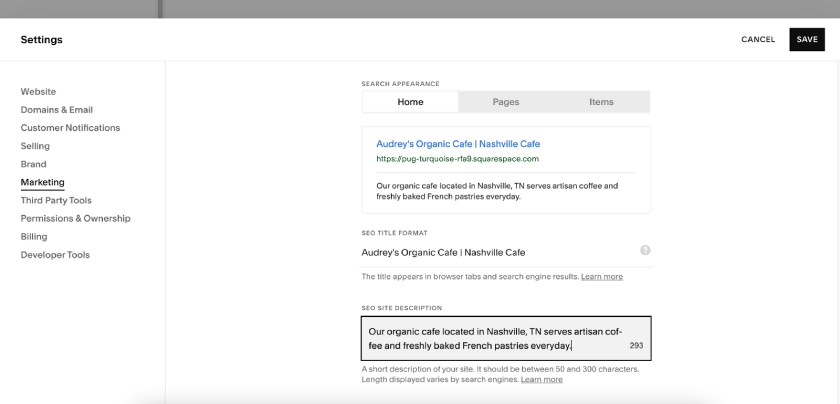Viewport: 840px width, 404px height.
Task: Open Third Party Tools settings
Action: [56, 200]
